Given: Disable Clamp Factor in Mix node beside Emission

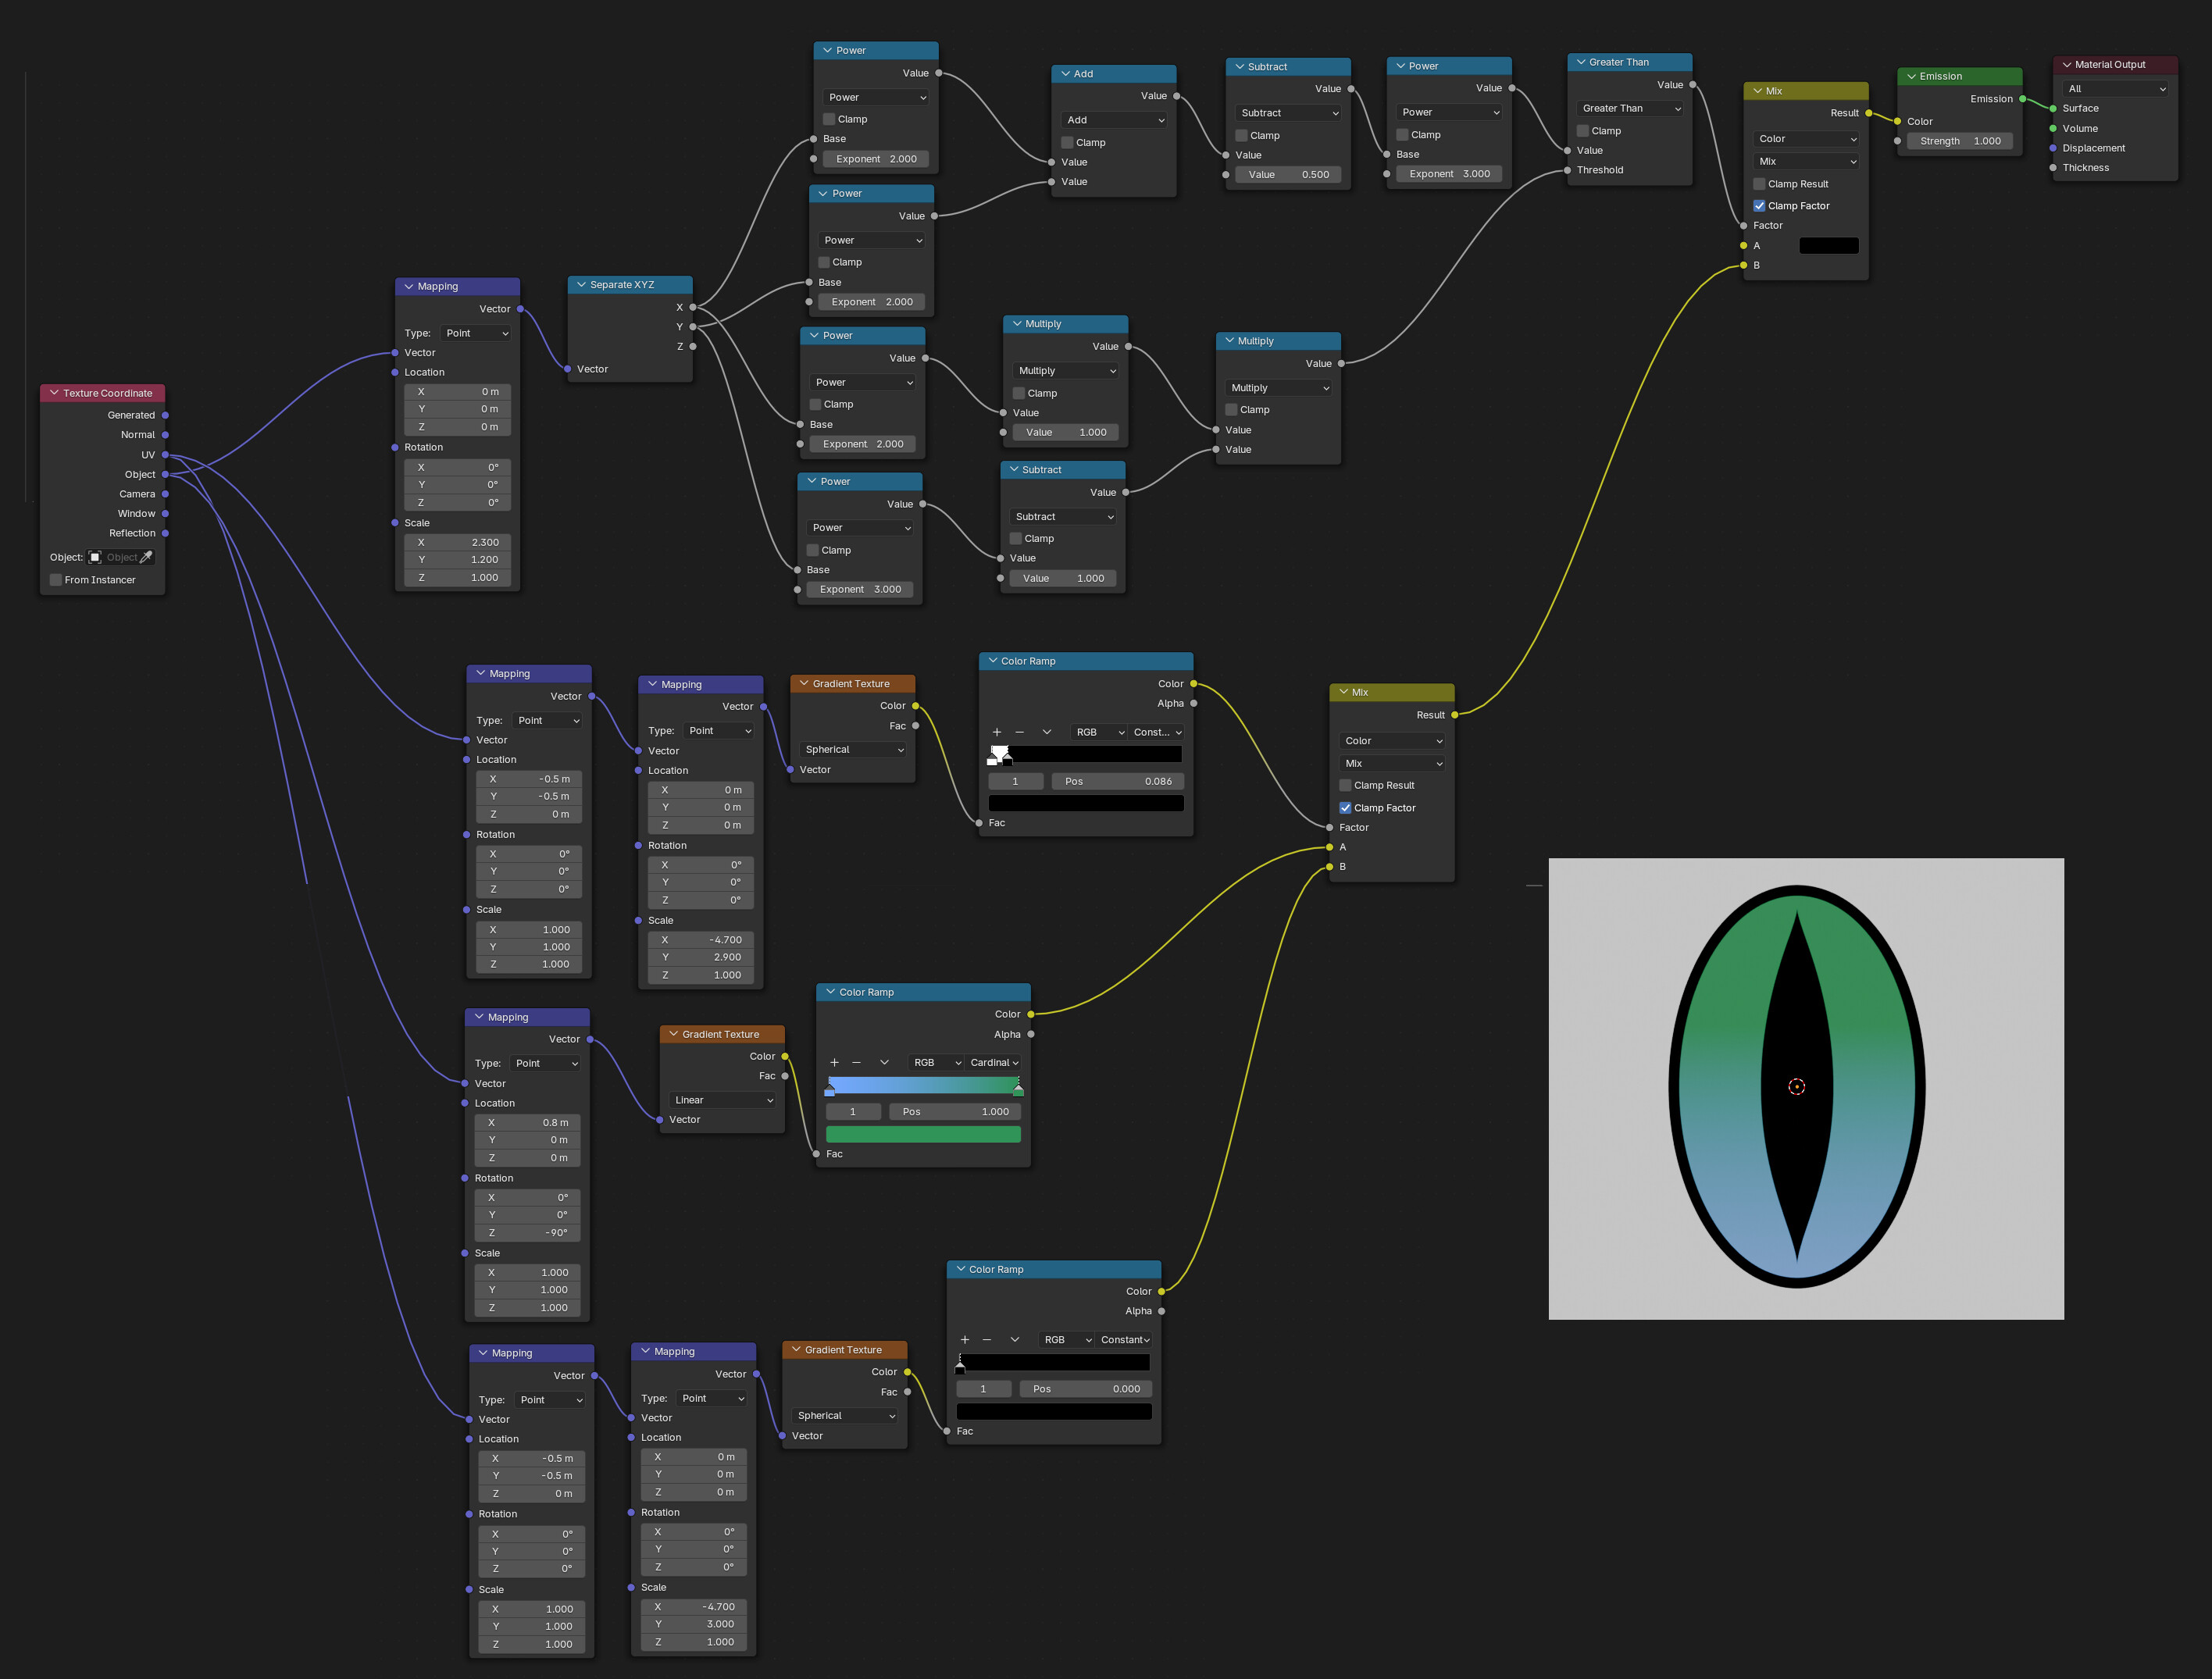Looking at the screenshot, I should click(1759, 206).
